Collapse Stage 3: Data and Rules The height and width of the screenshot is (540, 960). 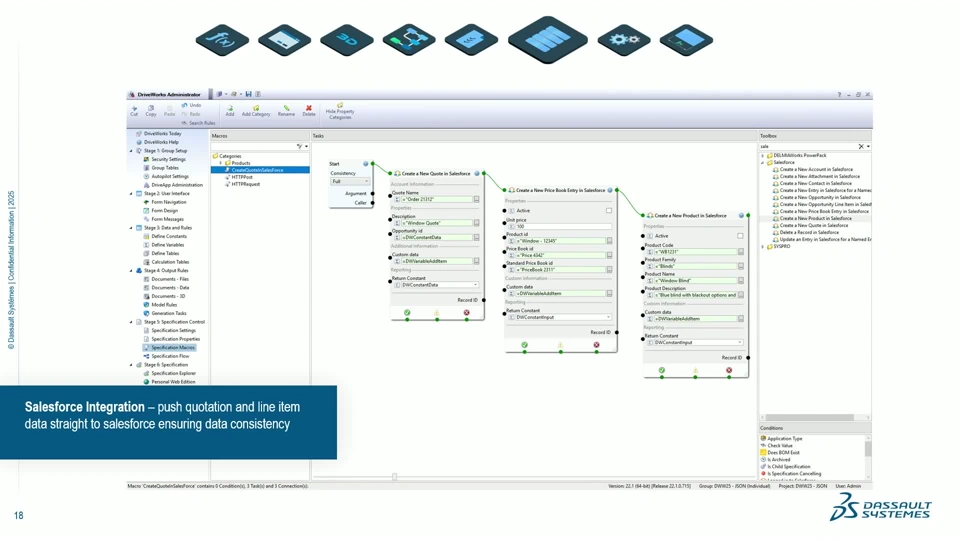130,228
